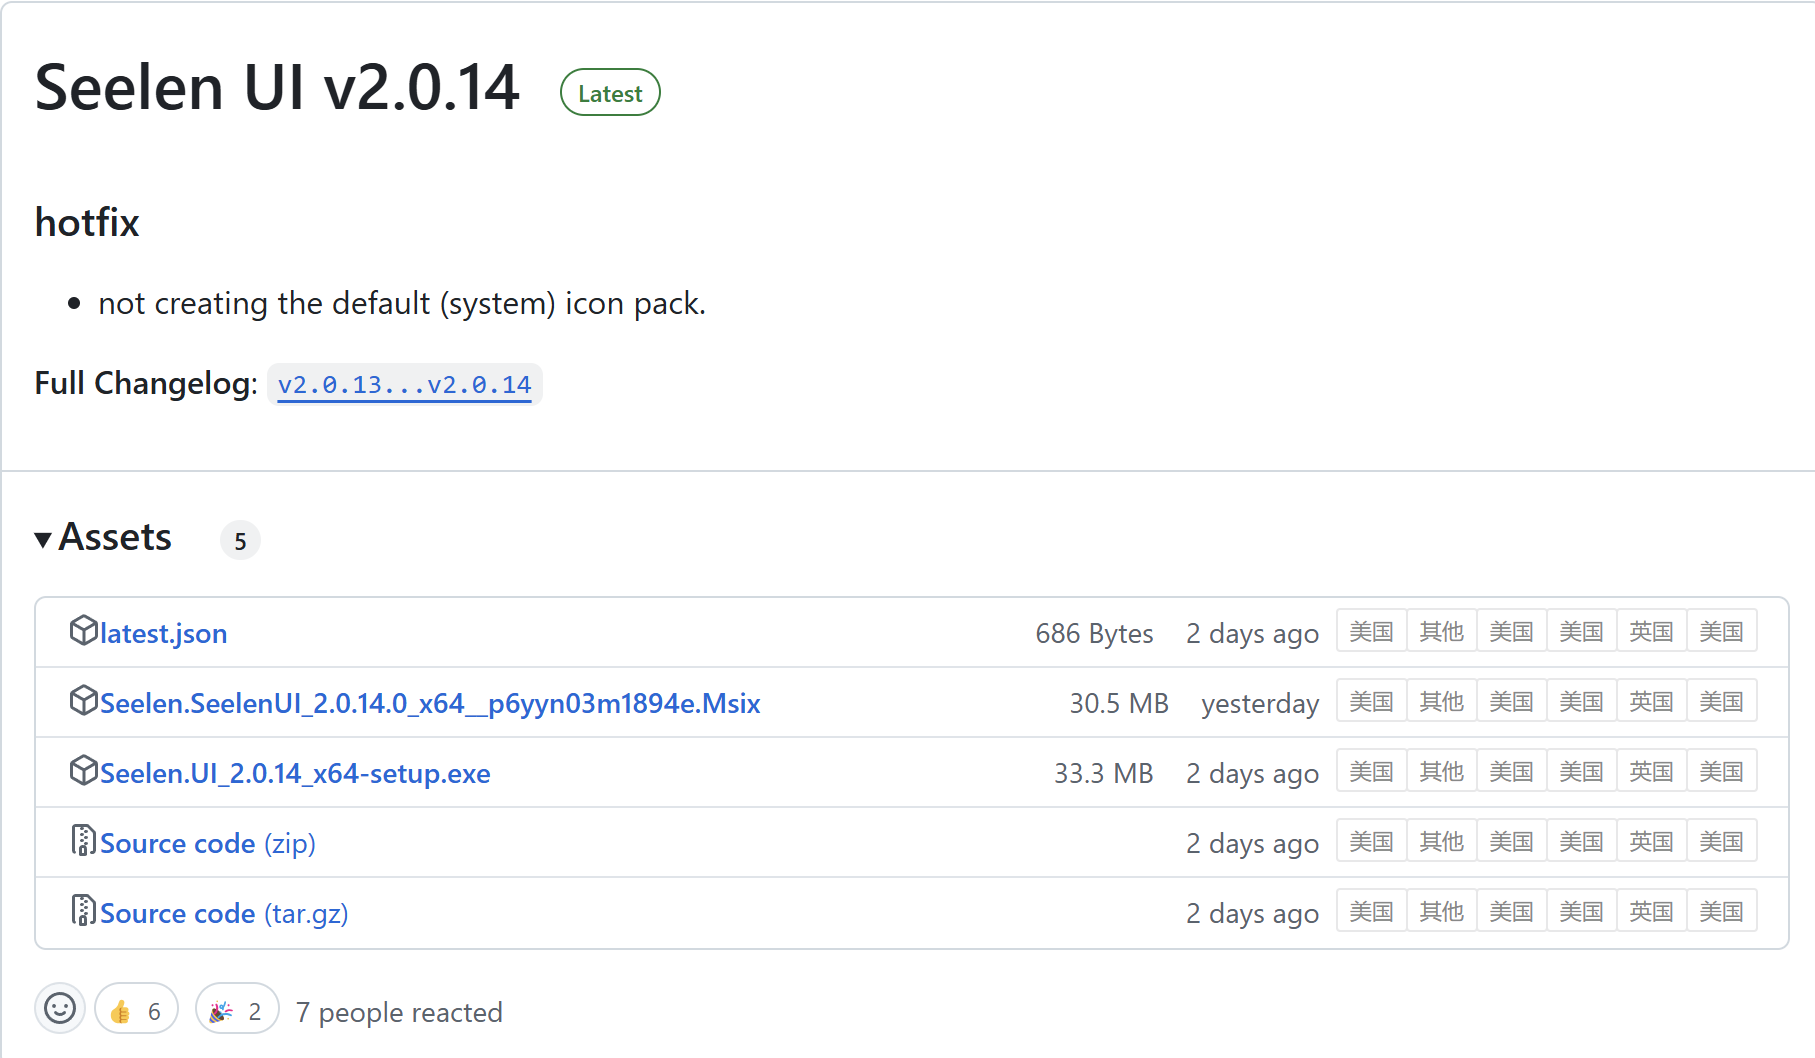Add a thumbs-up reaction showing 6
The image size is (1815, 1058).
pos(136,1010)
